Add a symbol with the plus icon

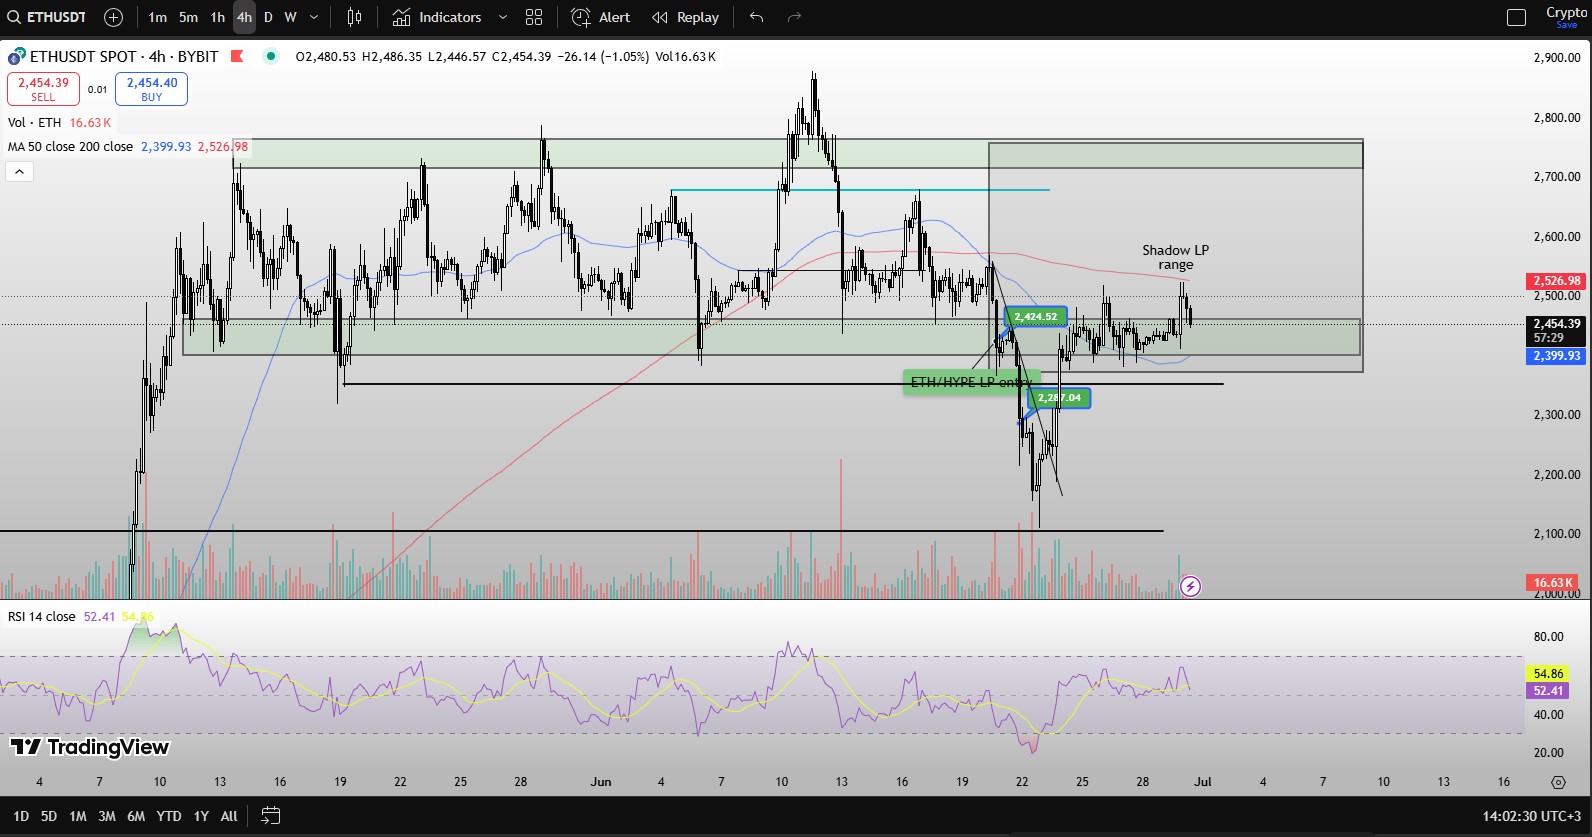point(113,17)
